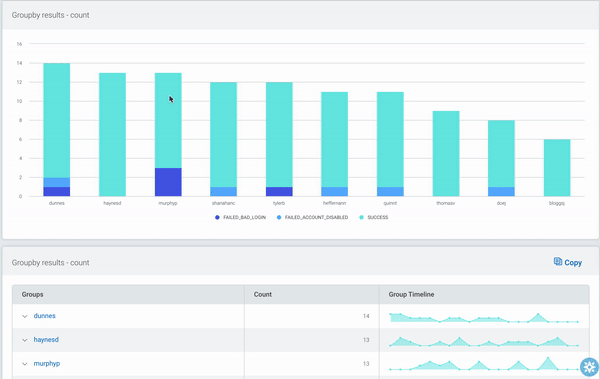
Task: Sort by the Groups column header
Action: pos(33,294)
